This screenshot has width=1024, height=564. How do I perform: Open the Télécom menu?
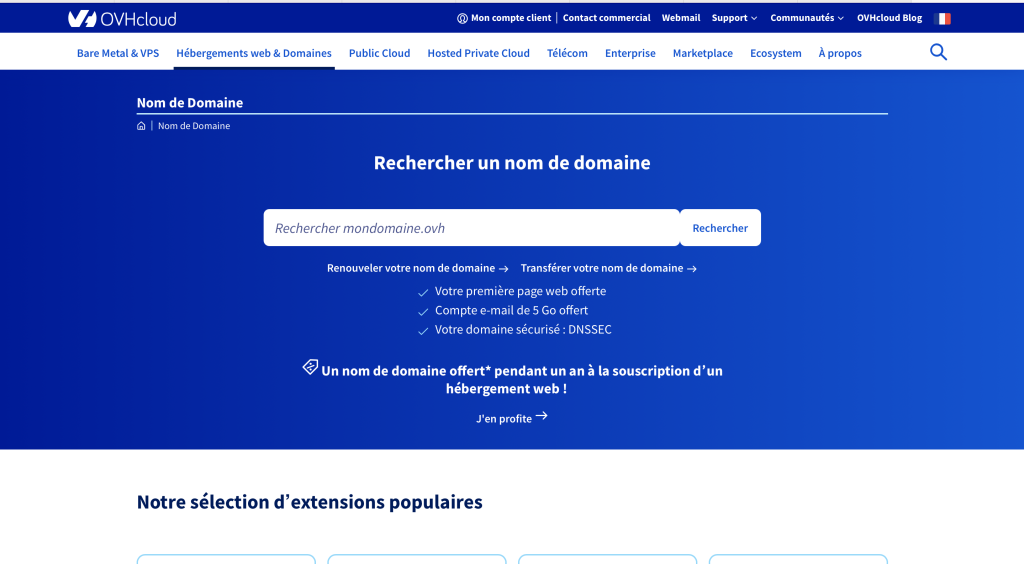568,54
